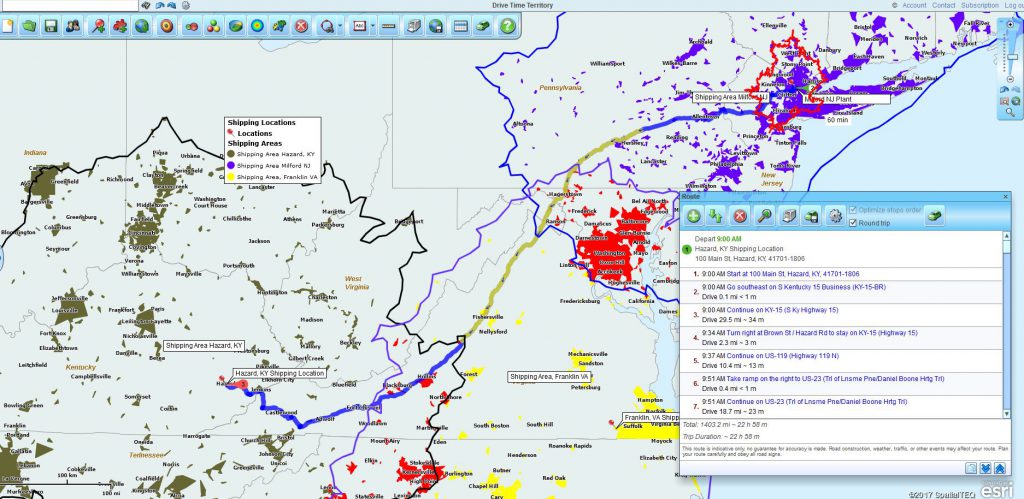
Task: Open the Contact link
Action: (x=944, y=5)
